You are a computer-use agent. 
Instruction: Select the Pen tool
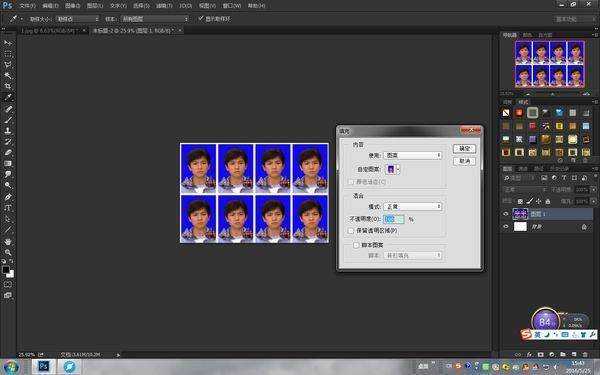point(8,197)
